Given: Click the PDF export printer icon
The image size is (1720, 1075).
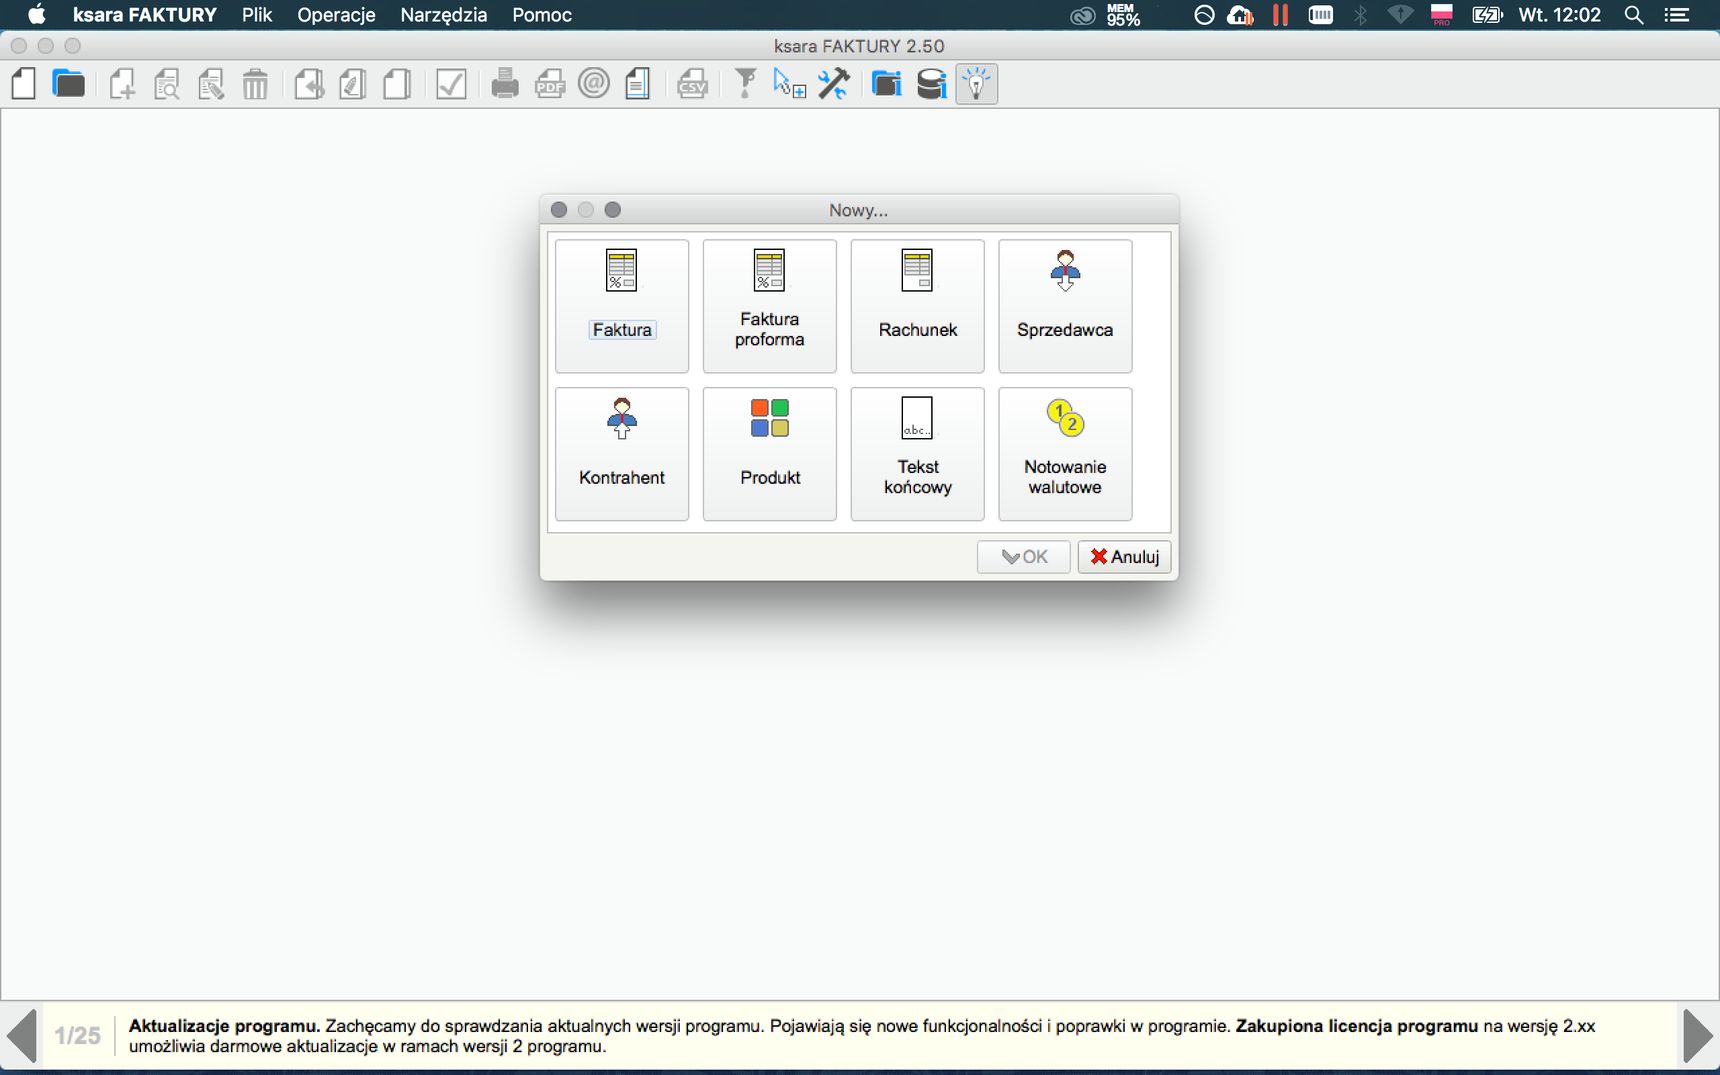Looking at the screenshot, I should [550, 84].
